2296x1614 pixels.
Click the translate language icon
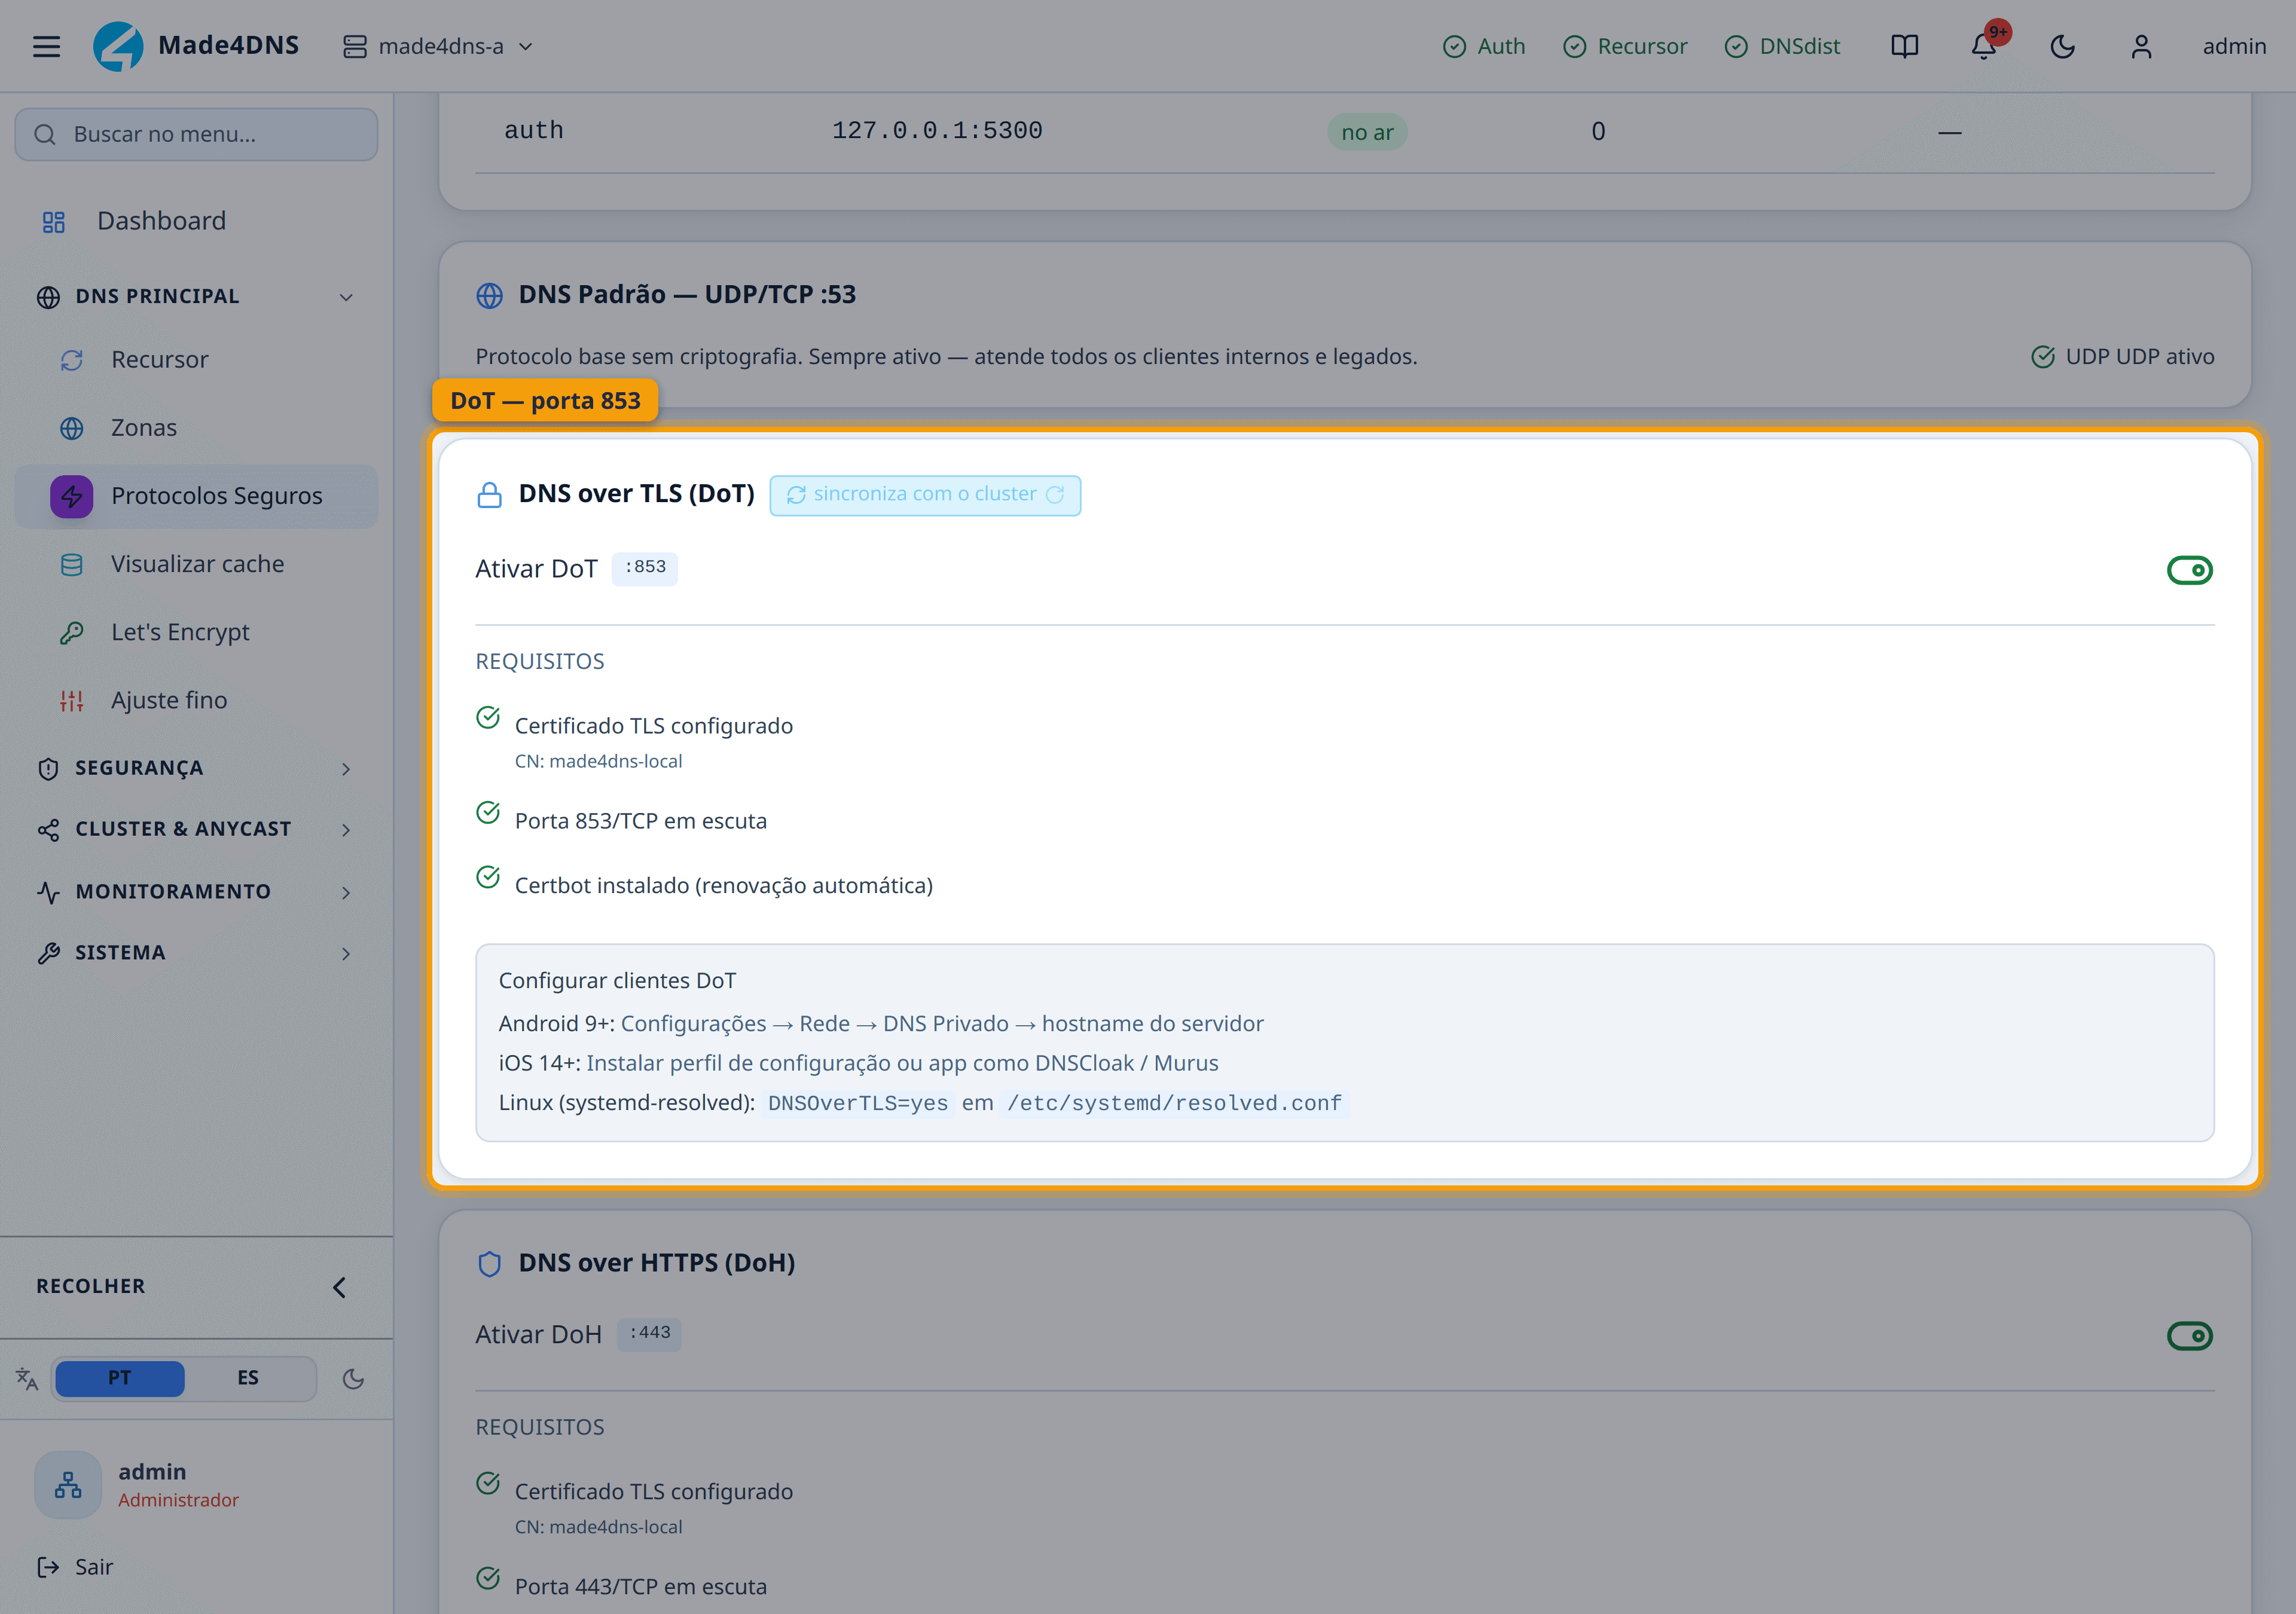(27, 1379)
